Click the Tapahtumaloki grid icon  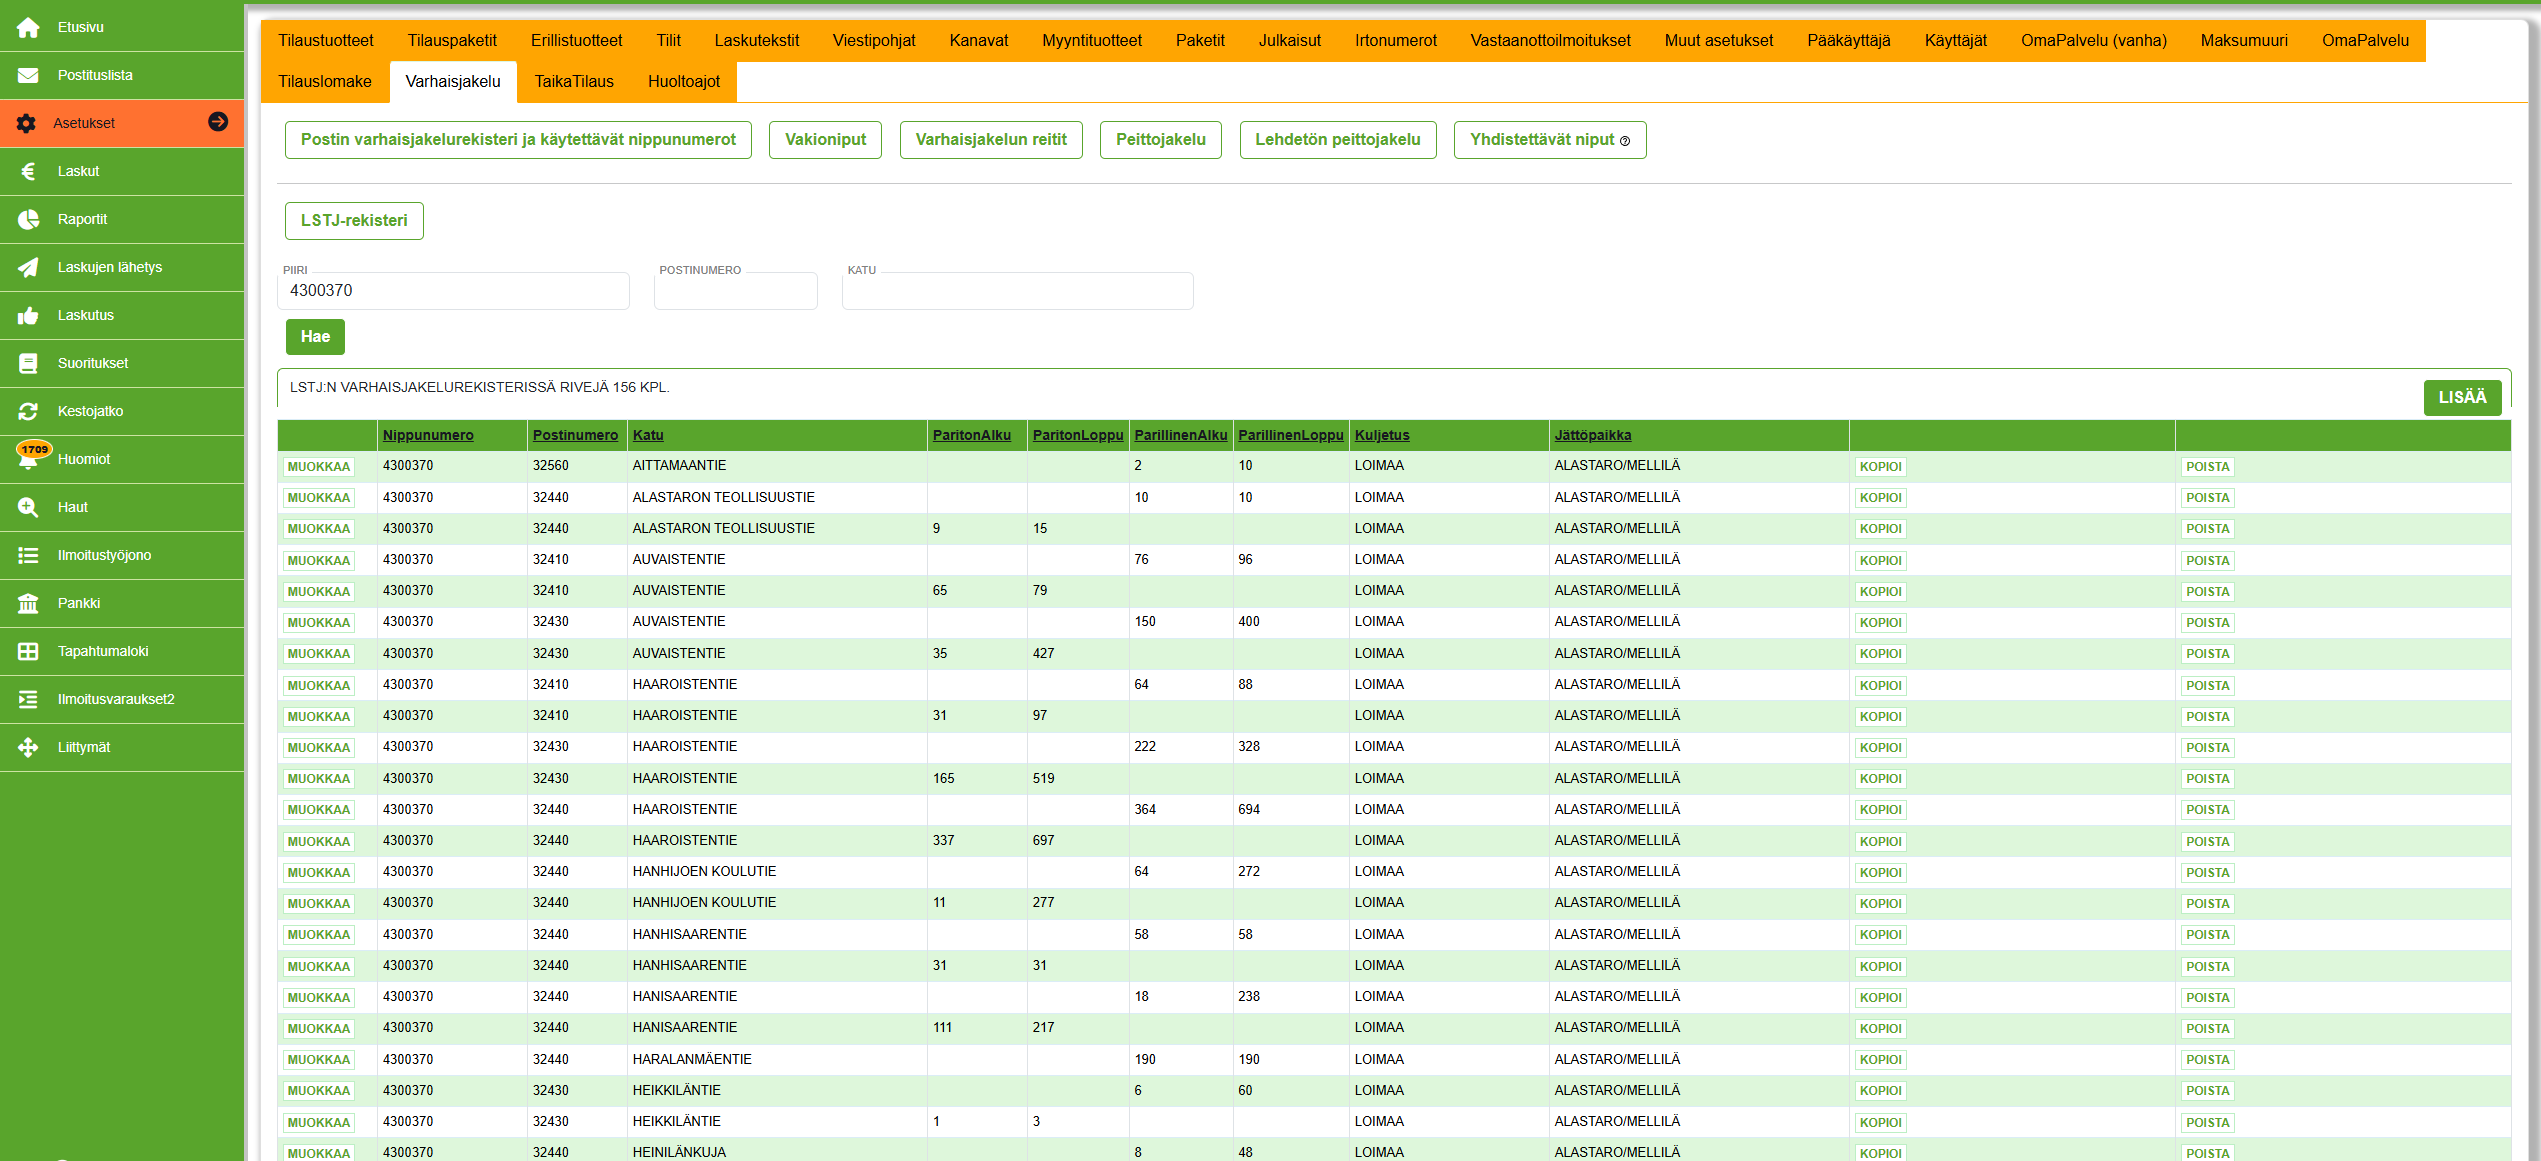(x=28, y=651)
